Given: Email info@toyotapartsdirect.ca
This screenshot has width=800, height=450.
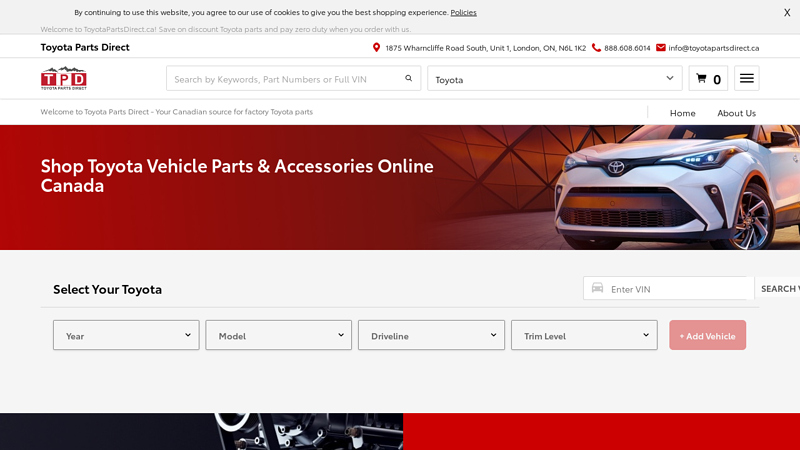Looking at the screenshot, I should [714, 48].
